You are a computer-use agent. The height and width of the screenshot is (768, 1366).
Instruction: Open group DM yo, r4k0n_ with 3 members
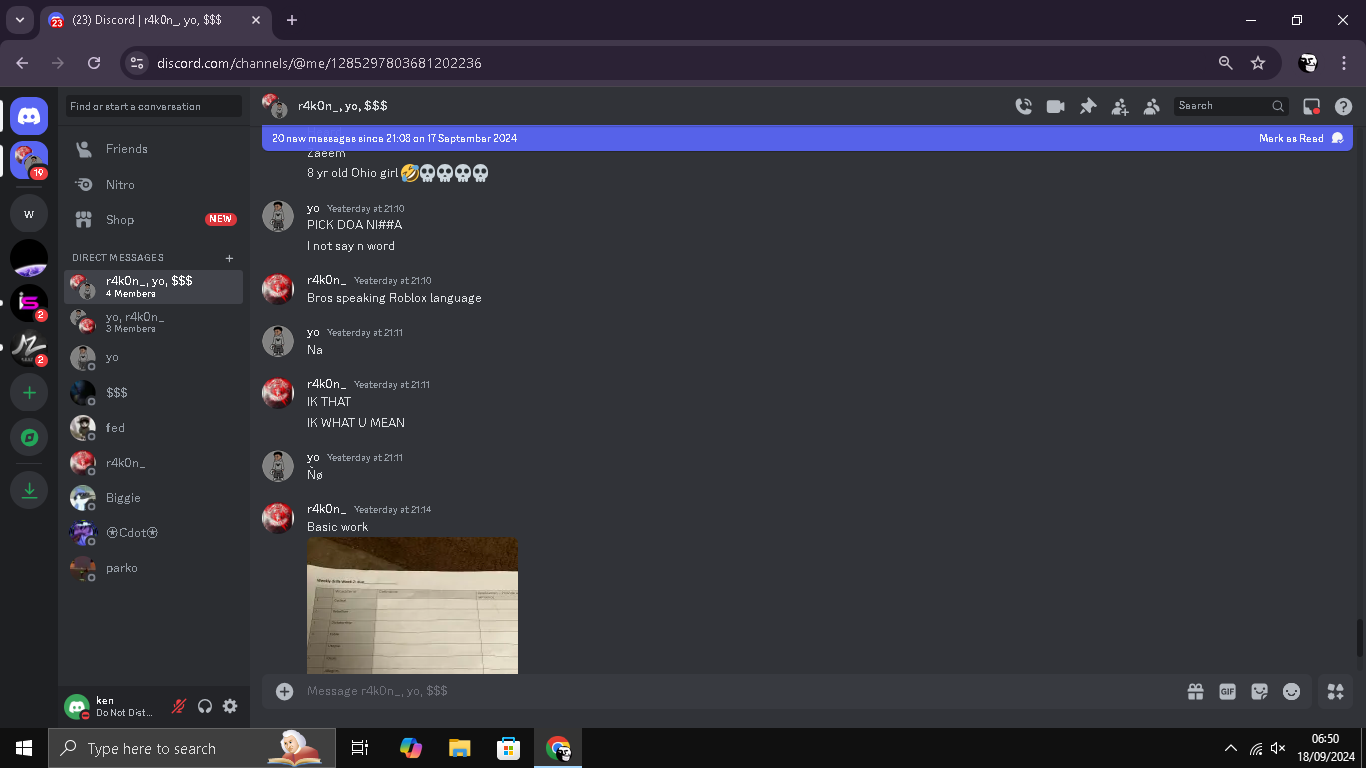(x=153, y=322)
